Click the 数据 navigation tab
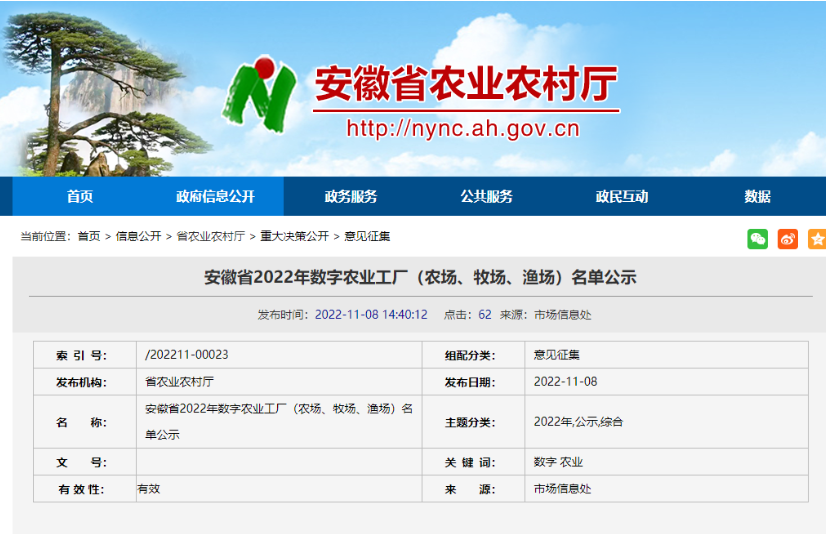The width and height of the screenshot is (826, 534). click(757, 196)
